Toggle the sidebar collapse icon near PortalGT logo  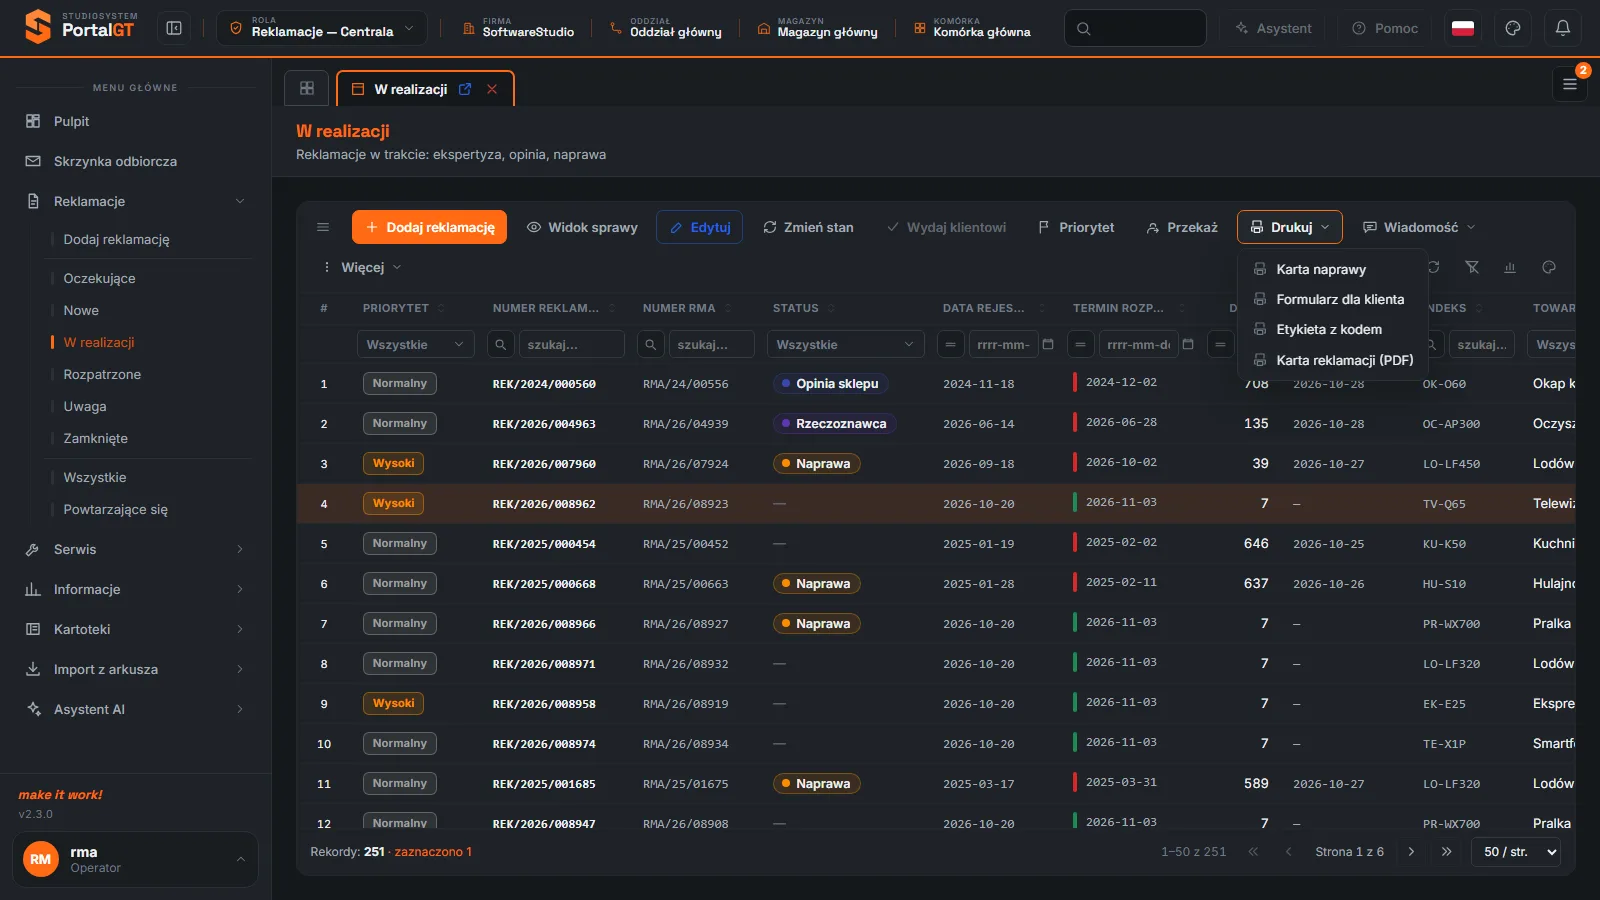click(174, 28)
